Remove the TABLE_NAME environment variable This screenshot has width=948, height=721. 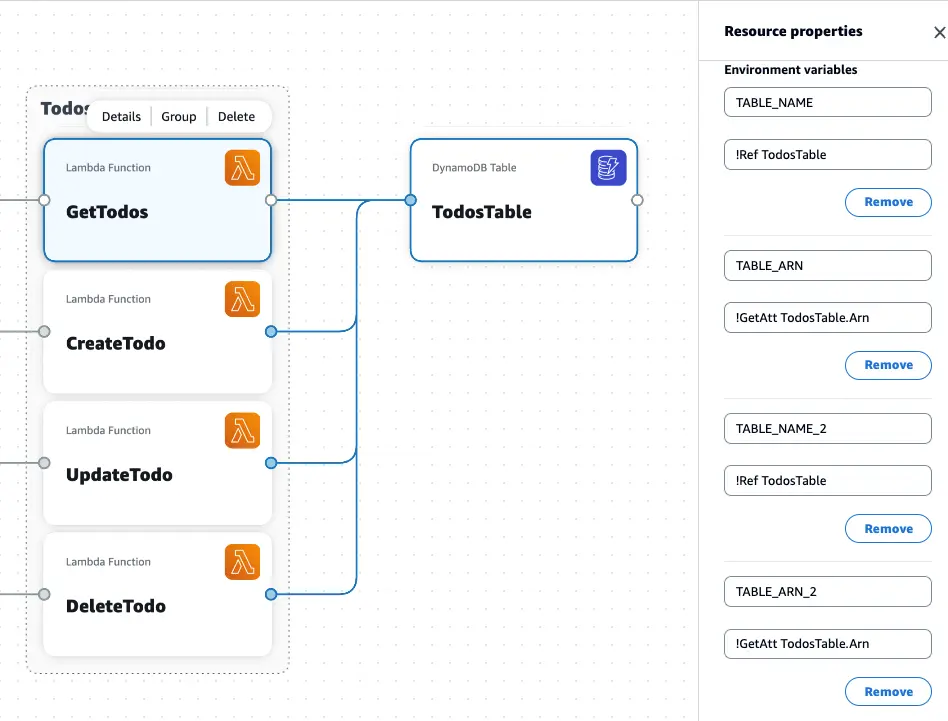[888, 202]
